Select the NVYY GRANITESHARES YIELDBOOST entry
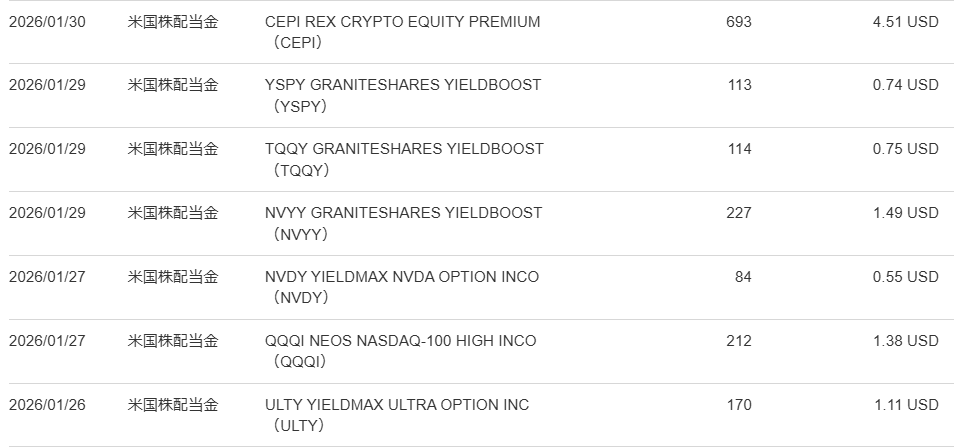Viewport: 954px width, 447px height. pyautogui.click(x=403, y=213)
